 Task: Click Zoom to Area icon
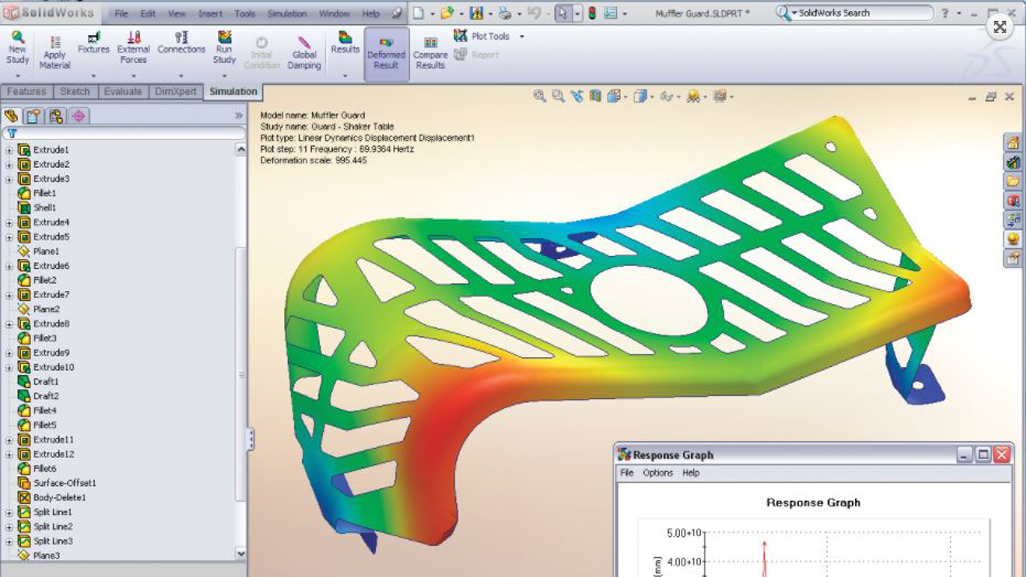(x=558, y=96)
